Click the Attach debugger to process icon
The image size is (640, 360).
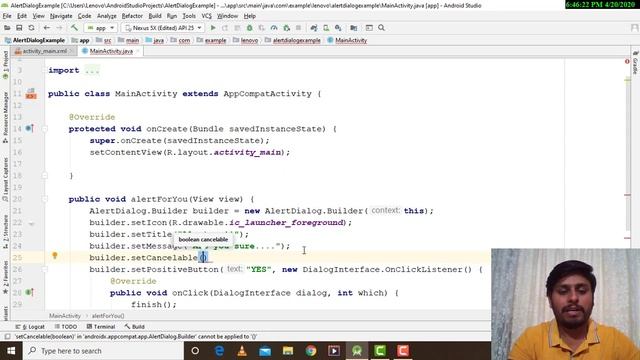287,28
